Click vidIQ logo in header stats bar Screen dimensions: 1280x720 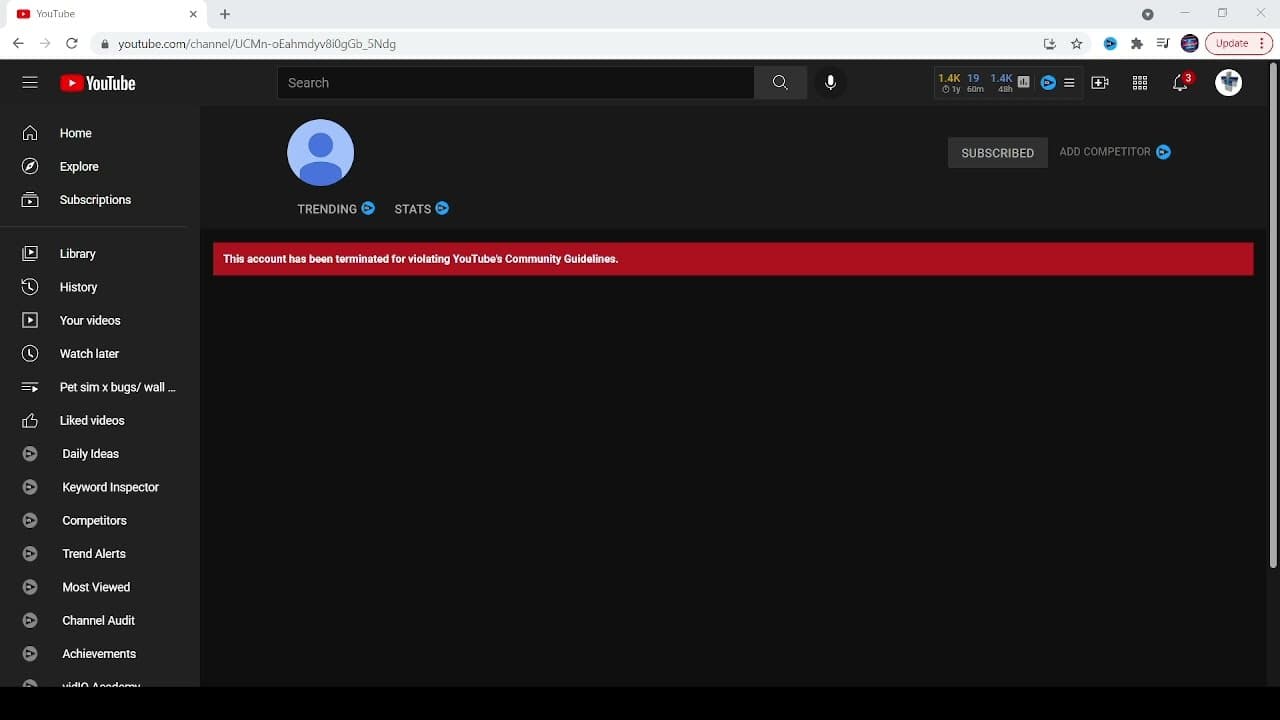tap(1048, 83)
